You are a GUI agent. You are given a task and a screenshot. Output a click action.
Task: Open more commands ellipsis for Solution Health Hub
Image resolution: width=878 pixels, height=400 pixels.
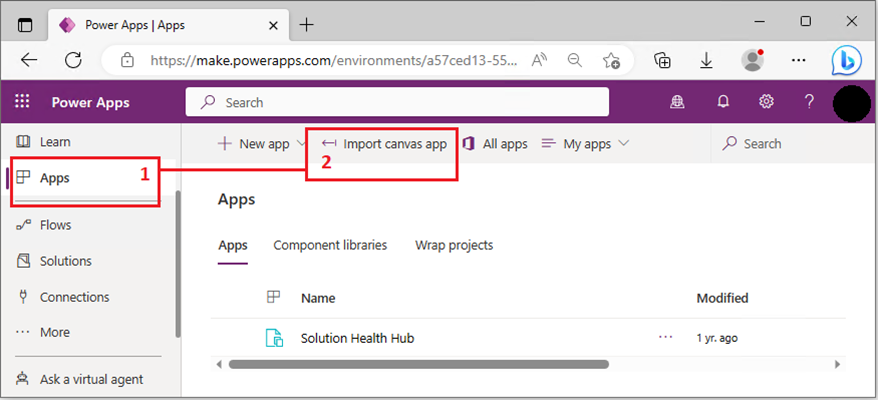(x=665, y=337)
